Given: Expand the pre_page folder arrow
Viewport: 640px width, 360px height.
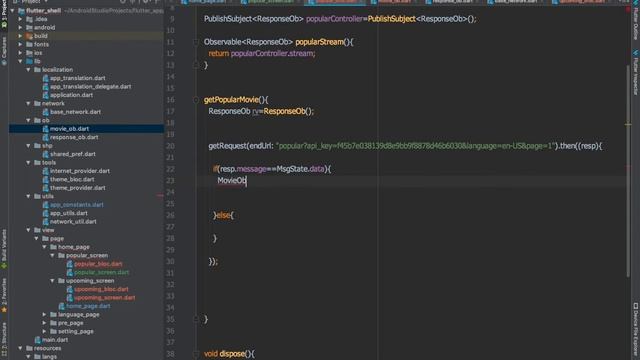Looking at the screenshot, I should click(x=44, y=323).
